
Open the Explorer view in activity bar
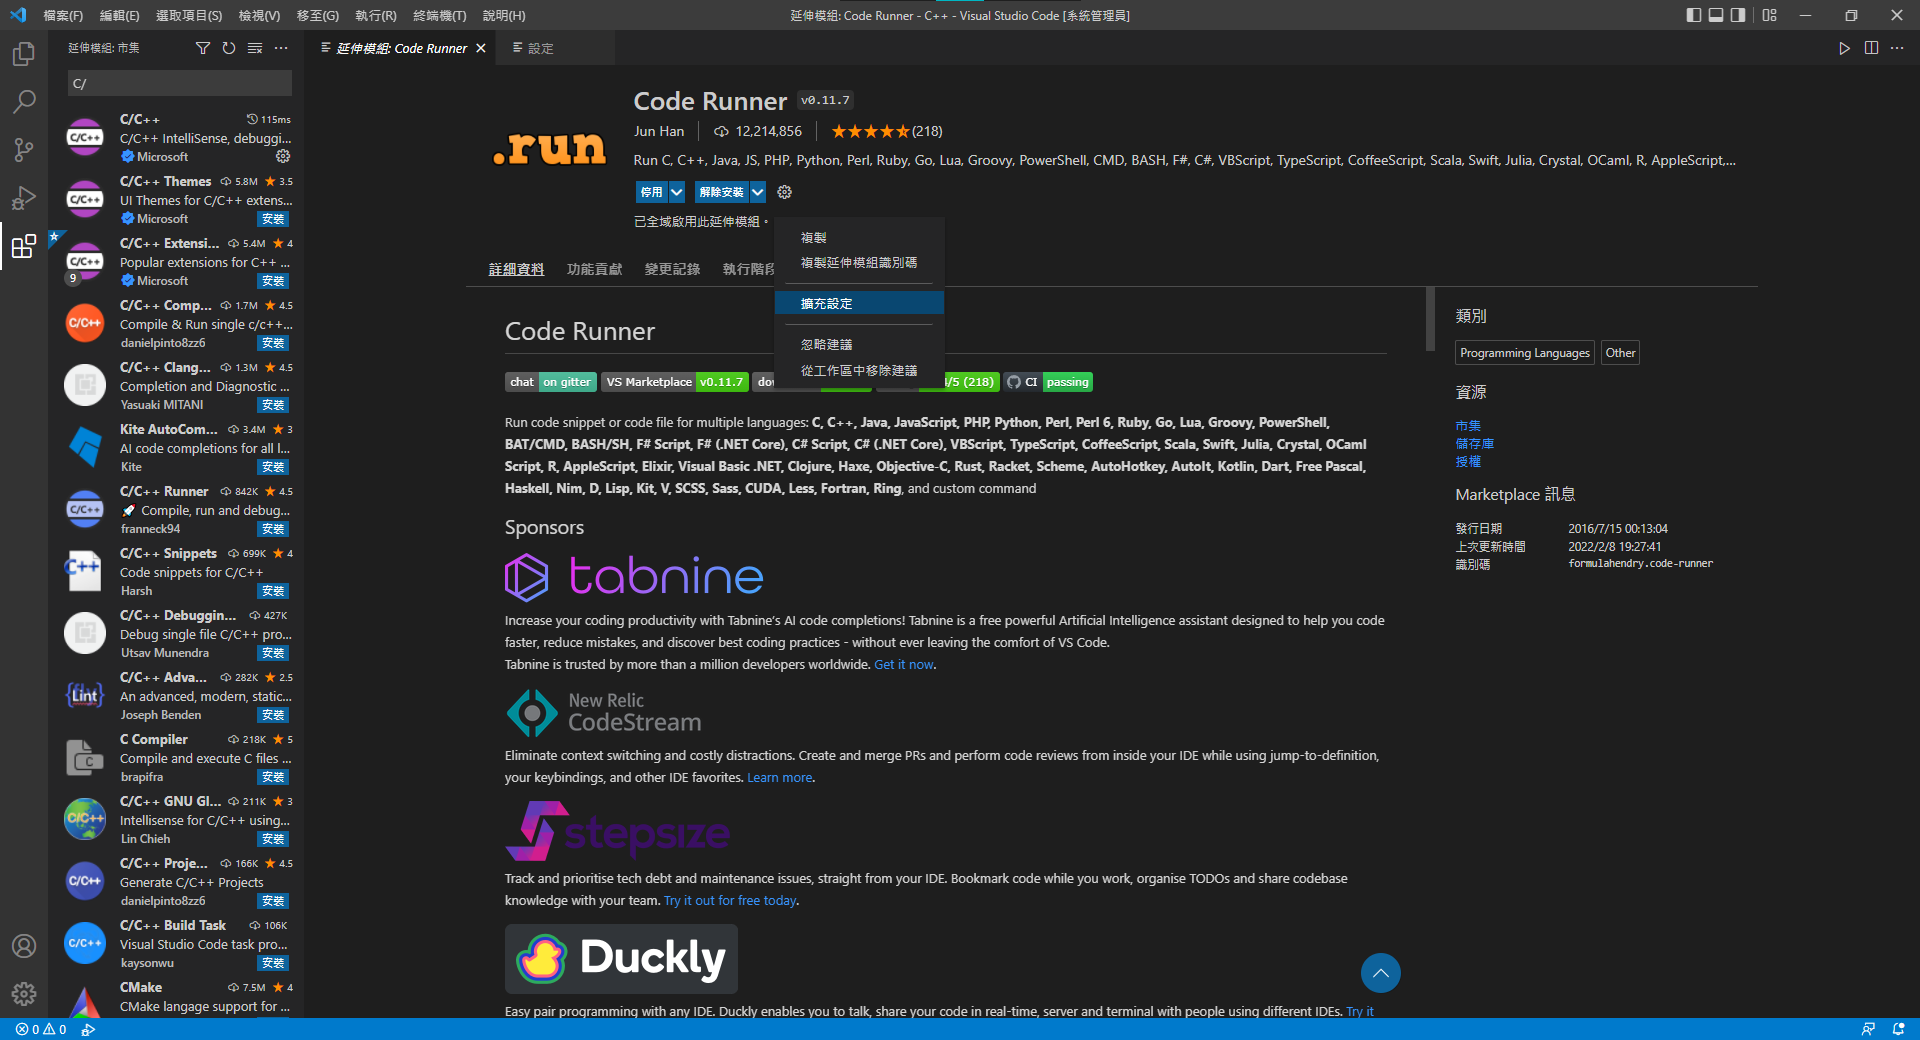(24, 54)
